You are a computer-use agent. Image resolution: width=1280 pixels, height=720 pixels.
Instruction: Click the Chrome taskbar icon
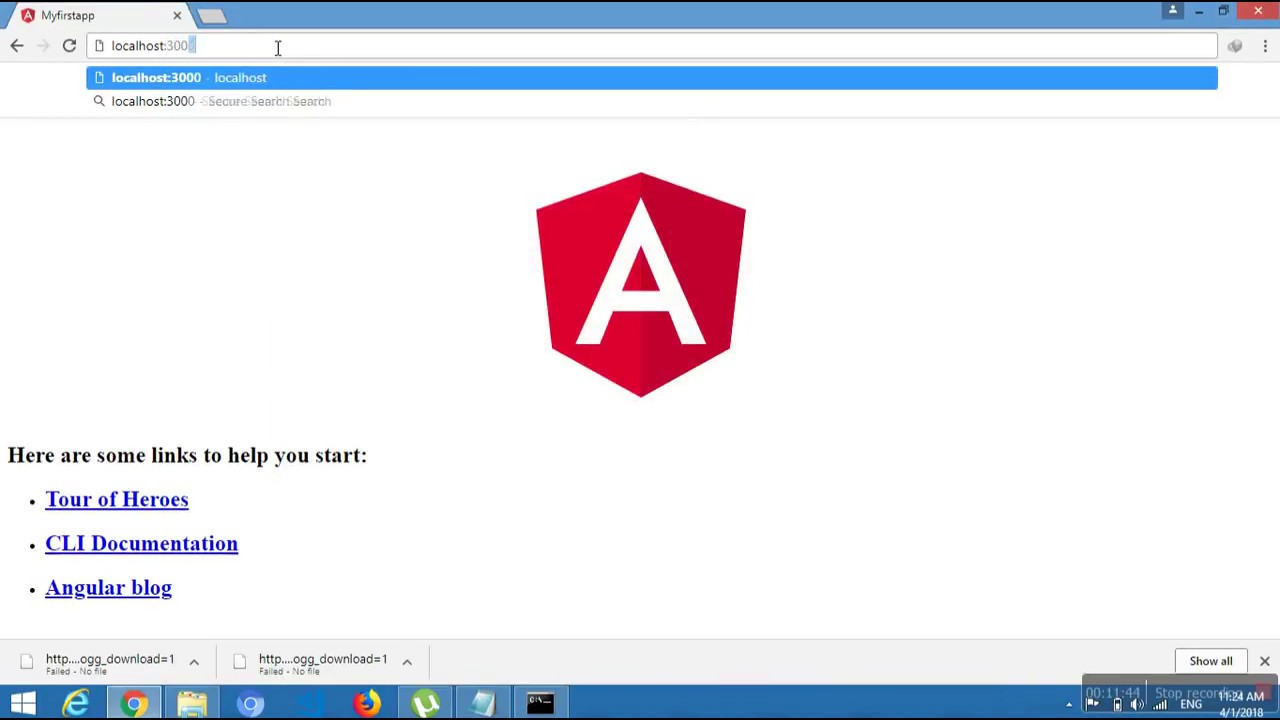[x=134, y=703]
